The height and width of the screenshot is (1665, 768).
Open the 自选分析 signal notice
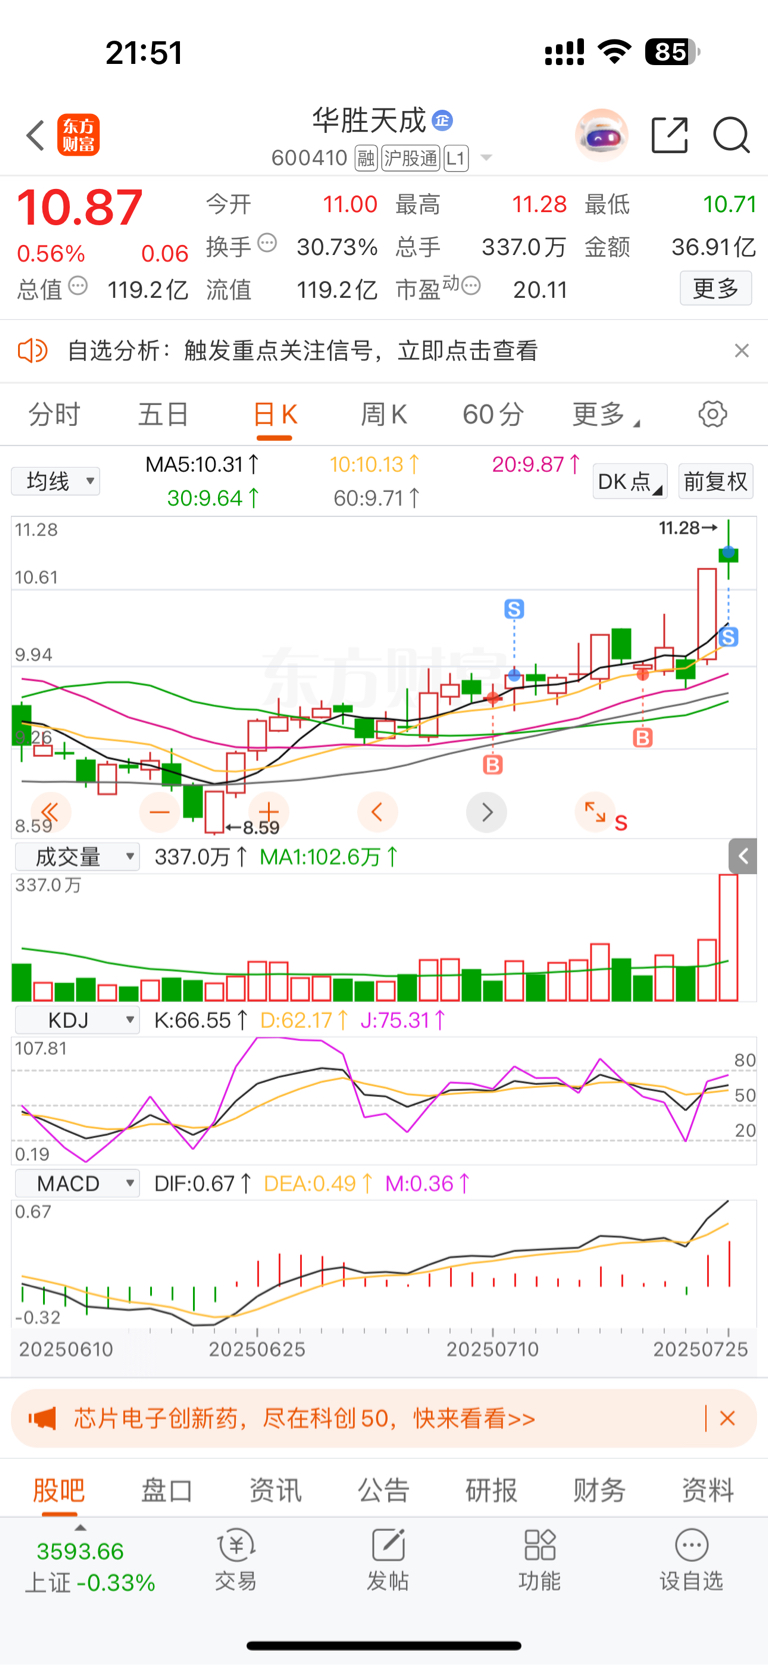point(302,350)
